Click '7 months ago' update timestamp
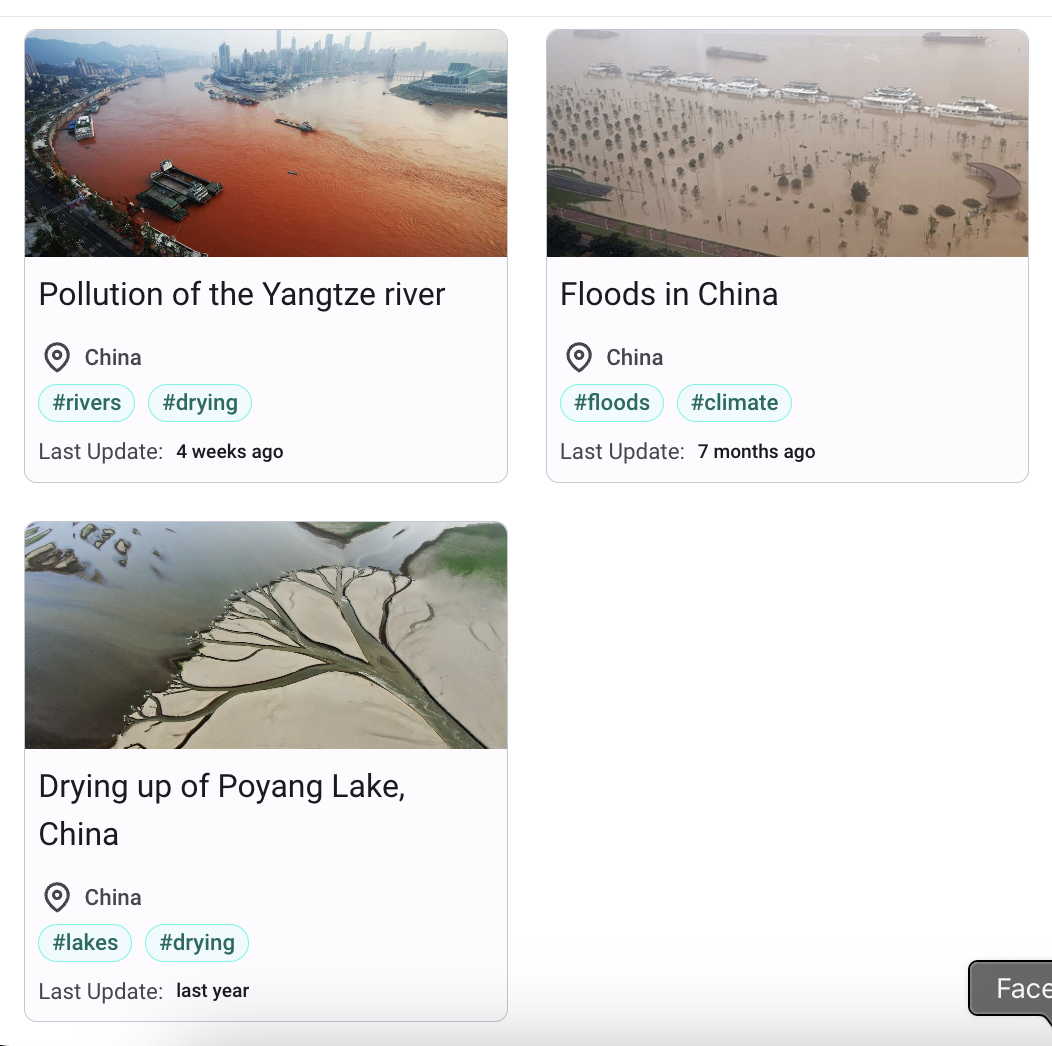1052x1046 pixels. [x=756, y=452]
